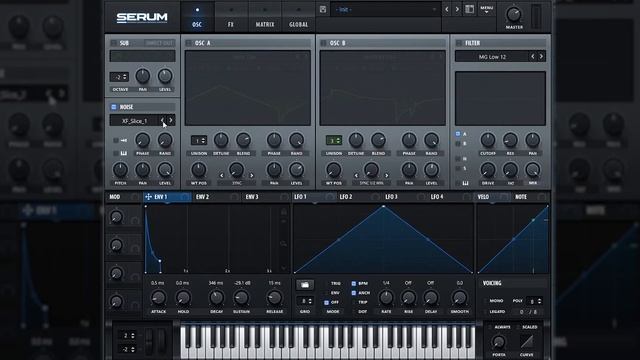Open the preset browser icon beside Menu
640x360 pixels.
[469, 9]
